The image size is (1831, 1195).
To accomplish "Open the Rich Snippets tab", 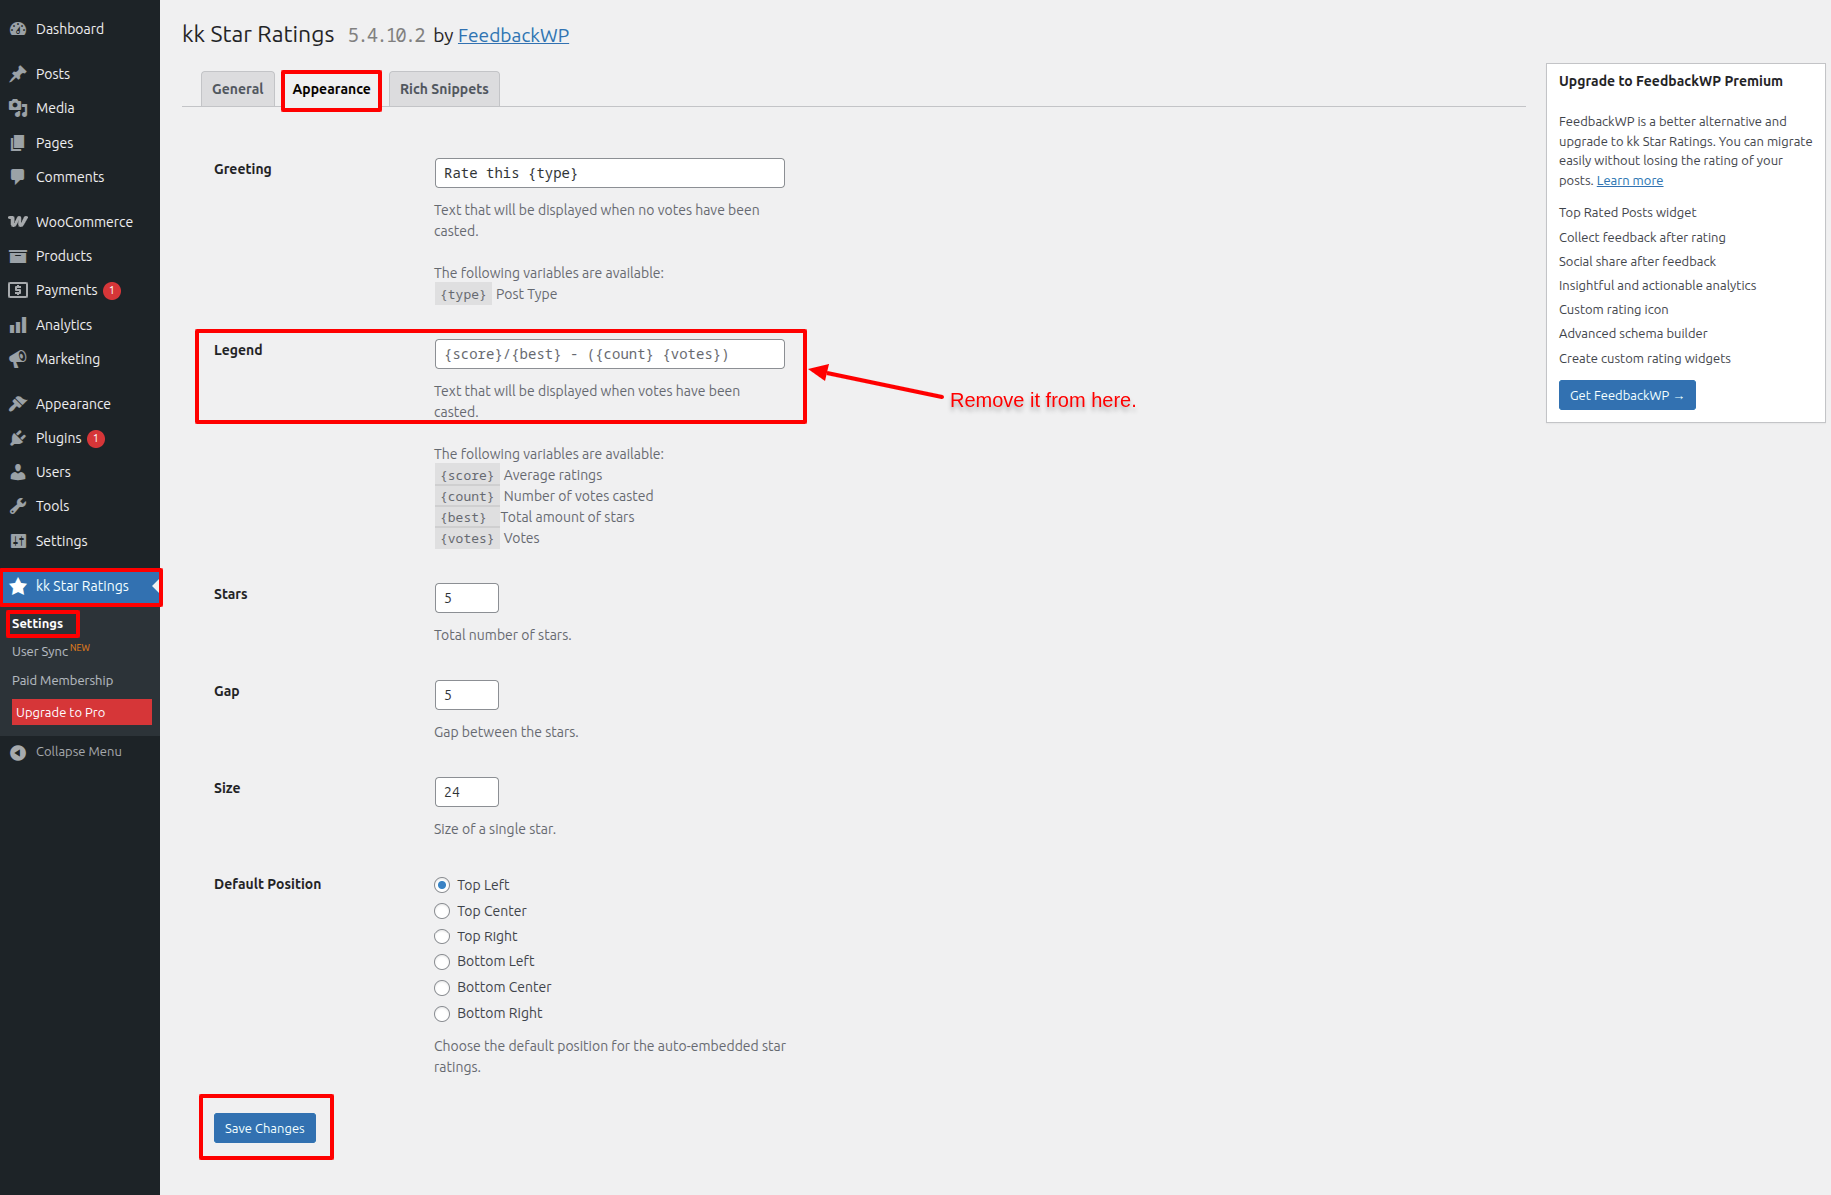I will [444, 89].
